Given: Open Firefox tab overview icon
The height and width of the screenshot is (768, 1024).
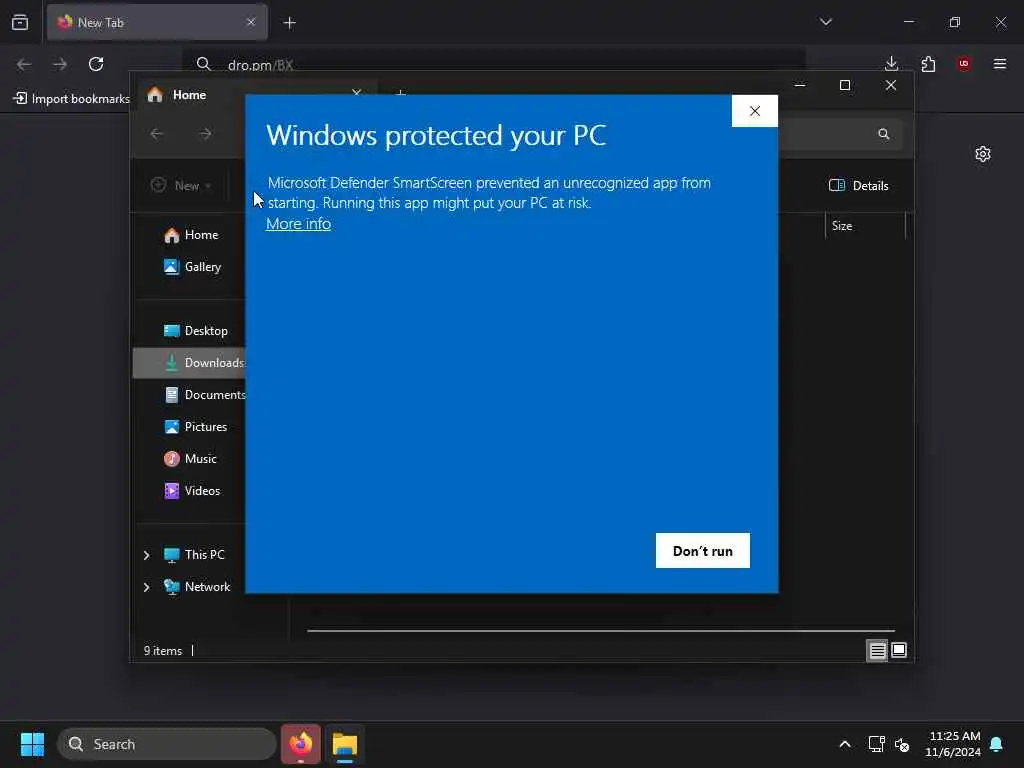Looking at the screenshot, I should 20,22.
